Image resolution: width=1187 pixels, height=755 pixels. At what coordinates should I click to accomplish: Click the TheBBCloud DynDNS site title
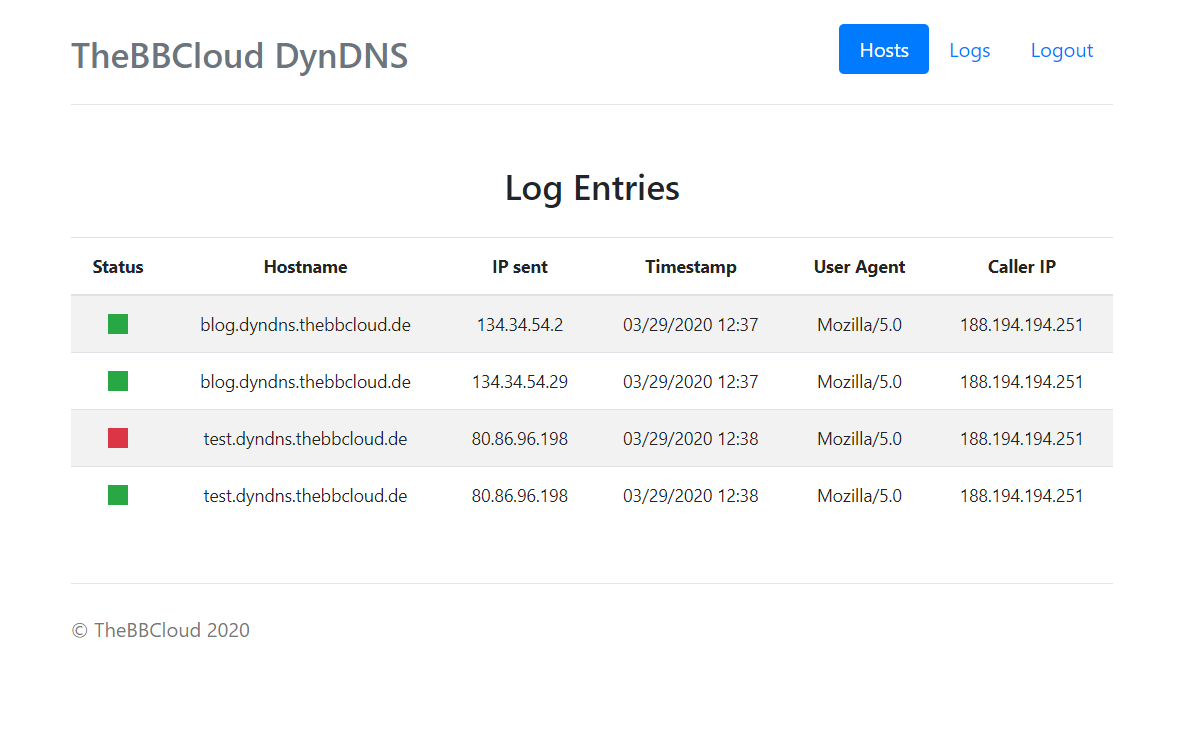pos(239,55)
